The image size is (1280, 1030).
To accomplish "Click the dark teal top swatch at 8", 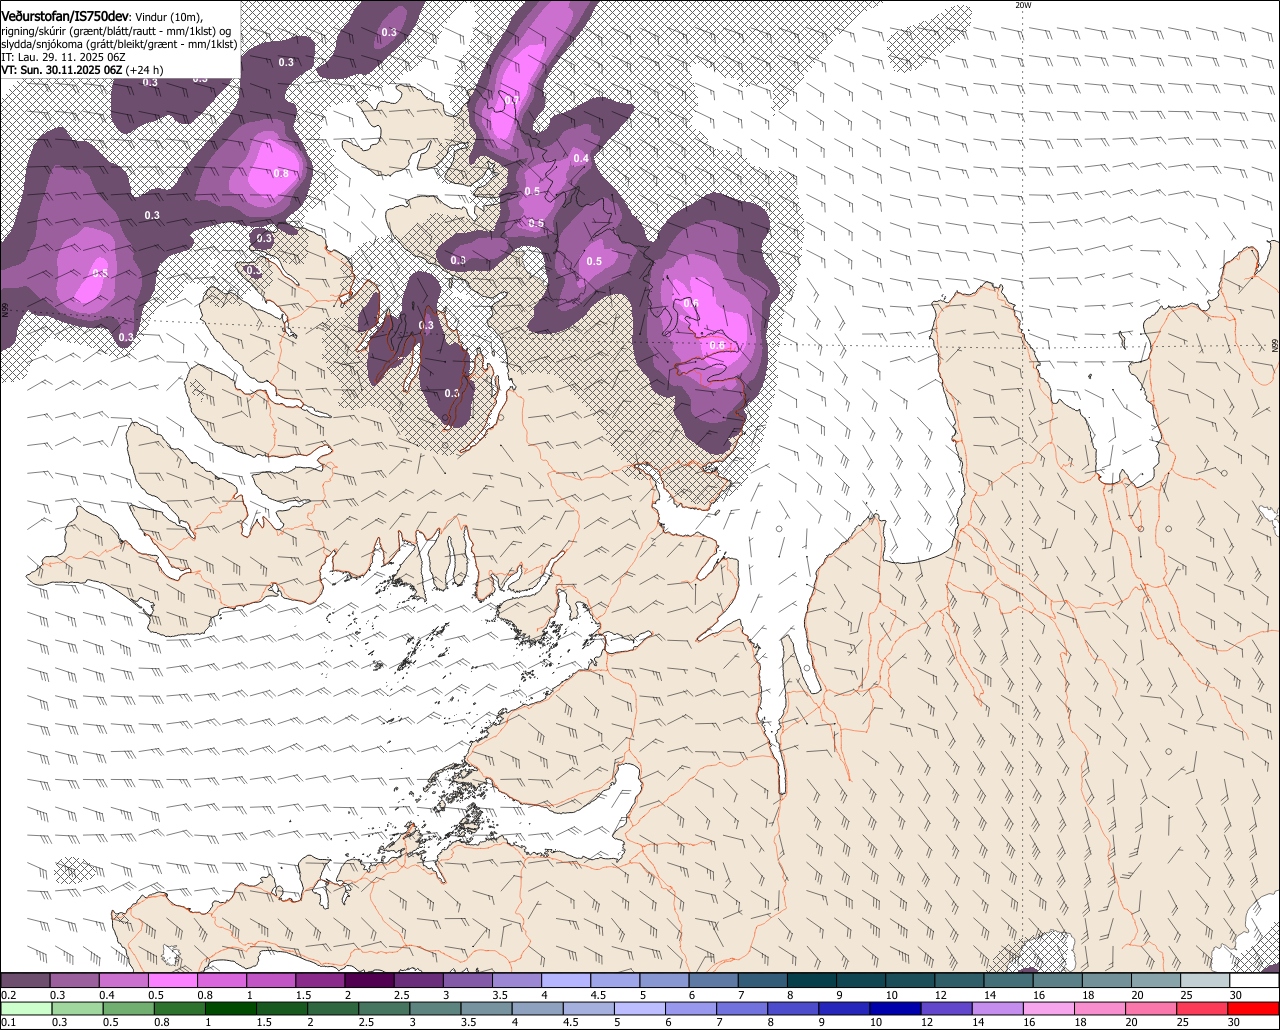I will (x=812, y=980).
